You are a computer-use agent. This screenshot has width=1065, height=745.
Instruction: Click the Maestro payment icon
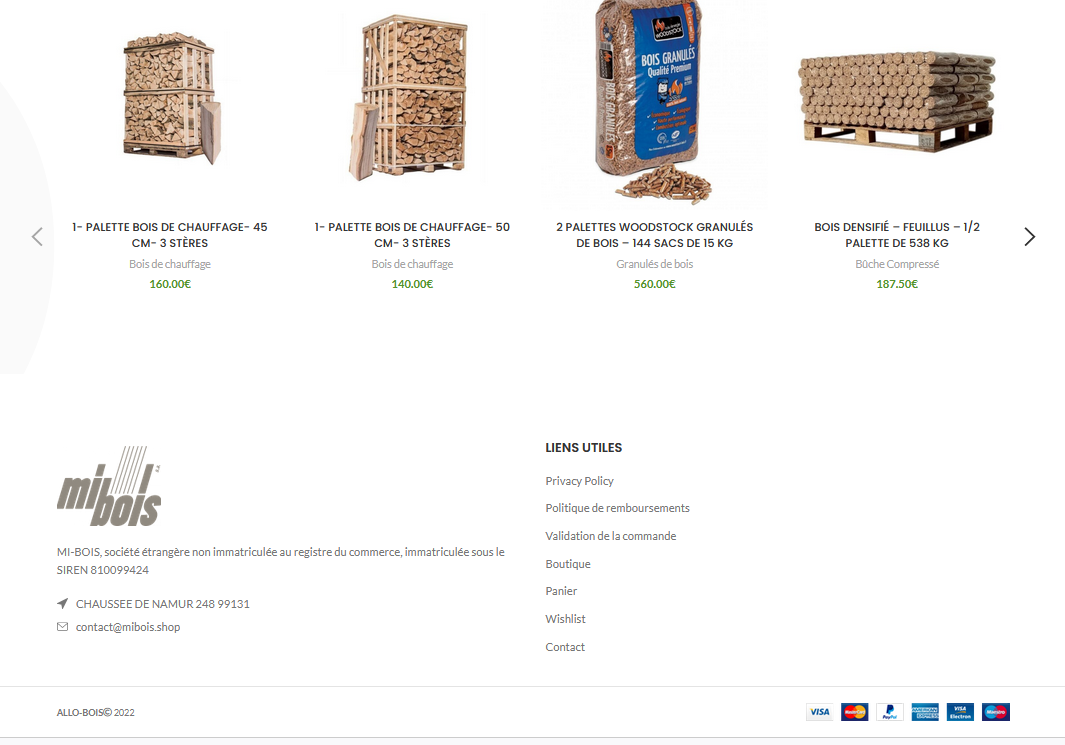[x=996, y=712]
